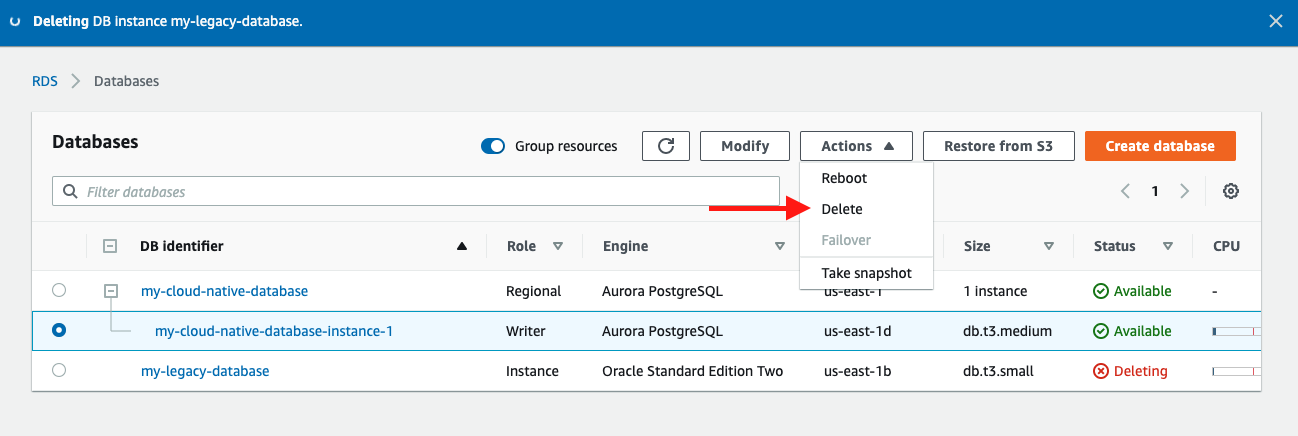The image size is (1298, 436).
Task: Open my-legacy-database link
Action: [x=205, y=371]
